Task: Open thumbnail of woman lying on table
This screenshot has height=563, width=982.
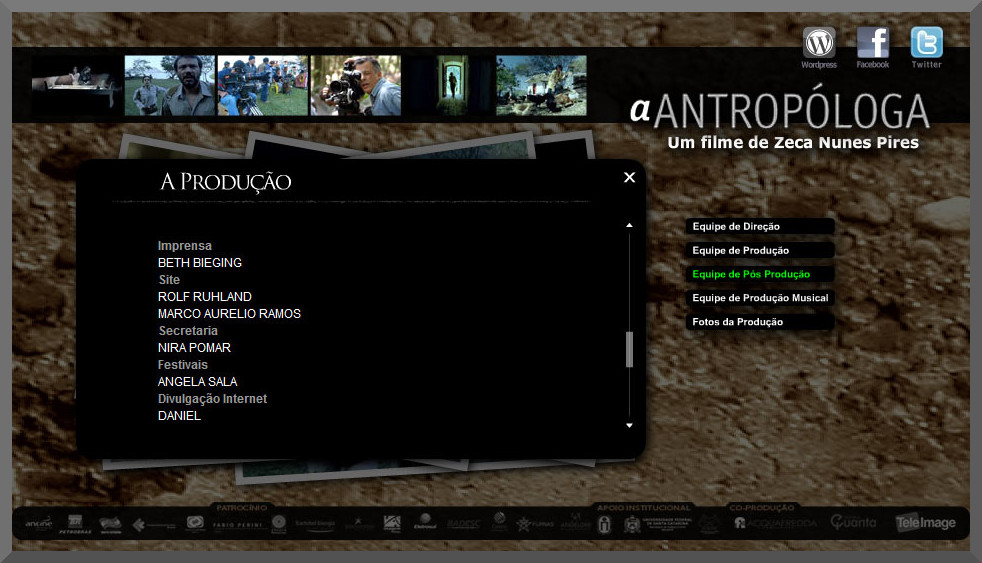Action: (x=76, y=86)
